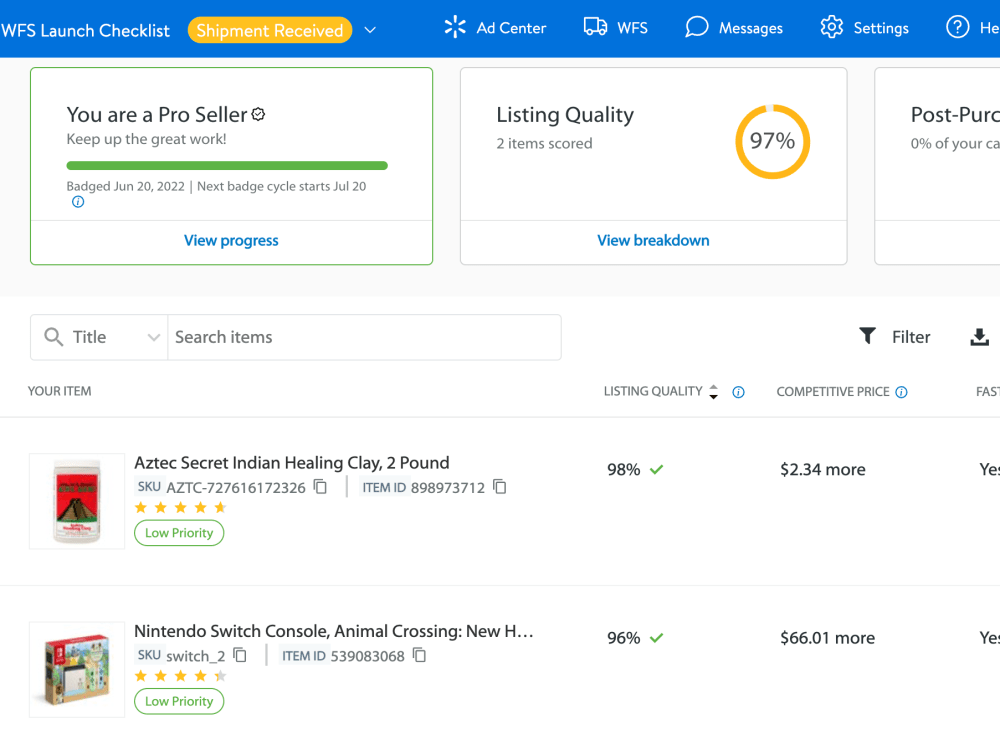Click the Listing Quality column header
Screen dimensions: 1000x750
pos(653,391)
